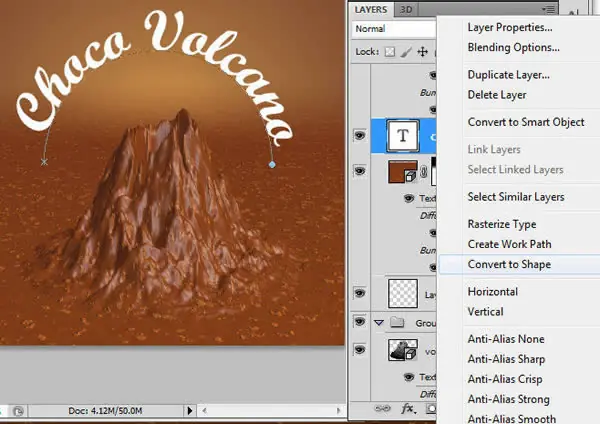The height and width of the screenshot is (424, 600).
Task: Open the document info arrow in status bar
Action: coord(190,411)
